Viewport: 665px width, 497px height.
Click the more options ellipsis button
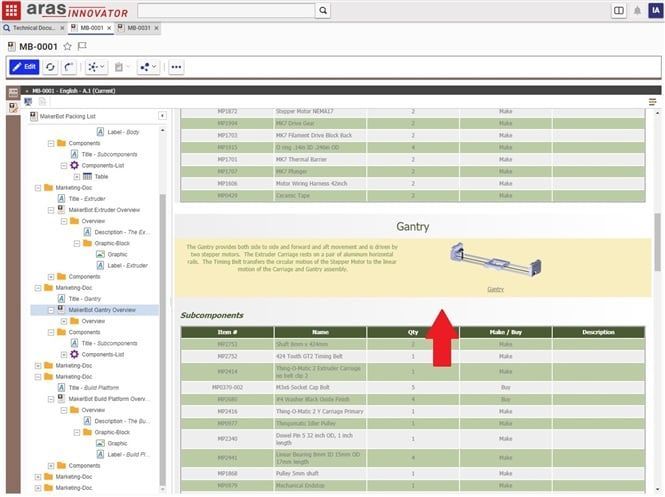(176, 67)
